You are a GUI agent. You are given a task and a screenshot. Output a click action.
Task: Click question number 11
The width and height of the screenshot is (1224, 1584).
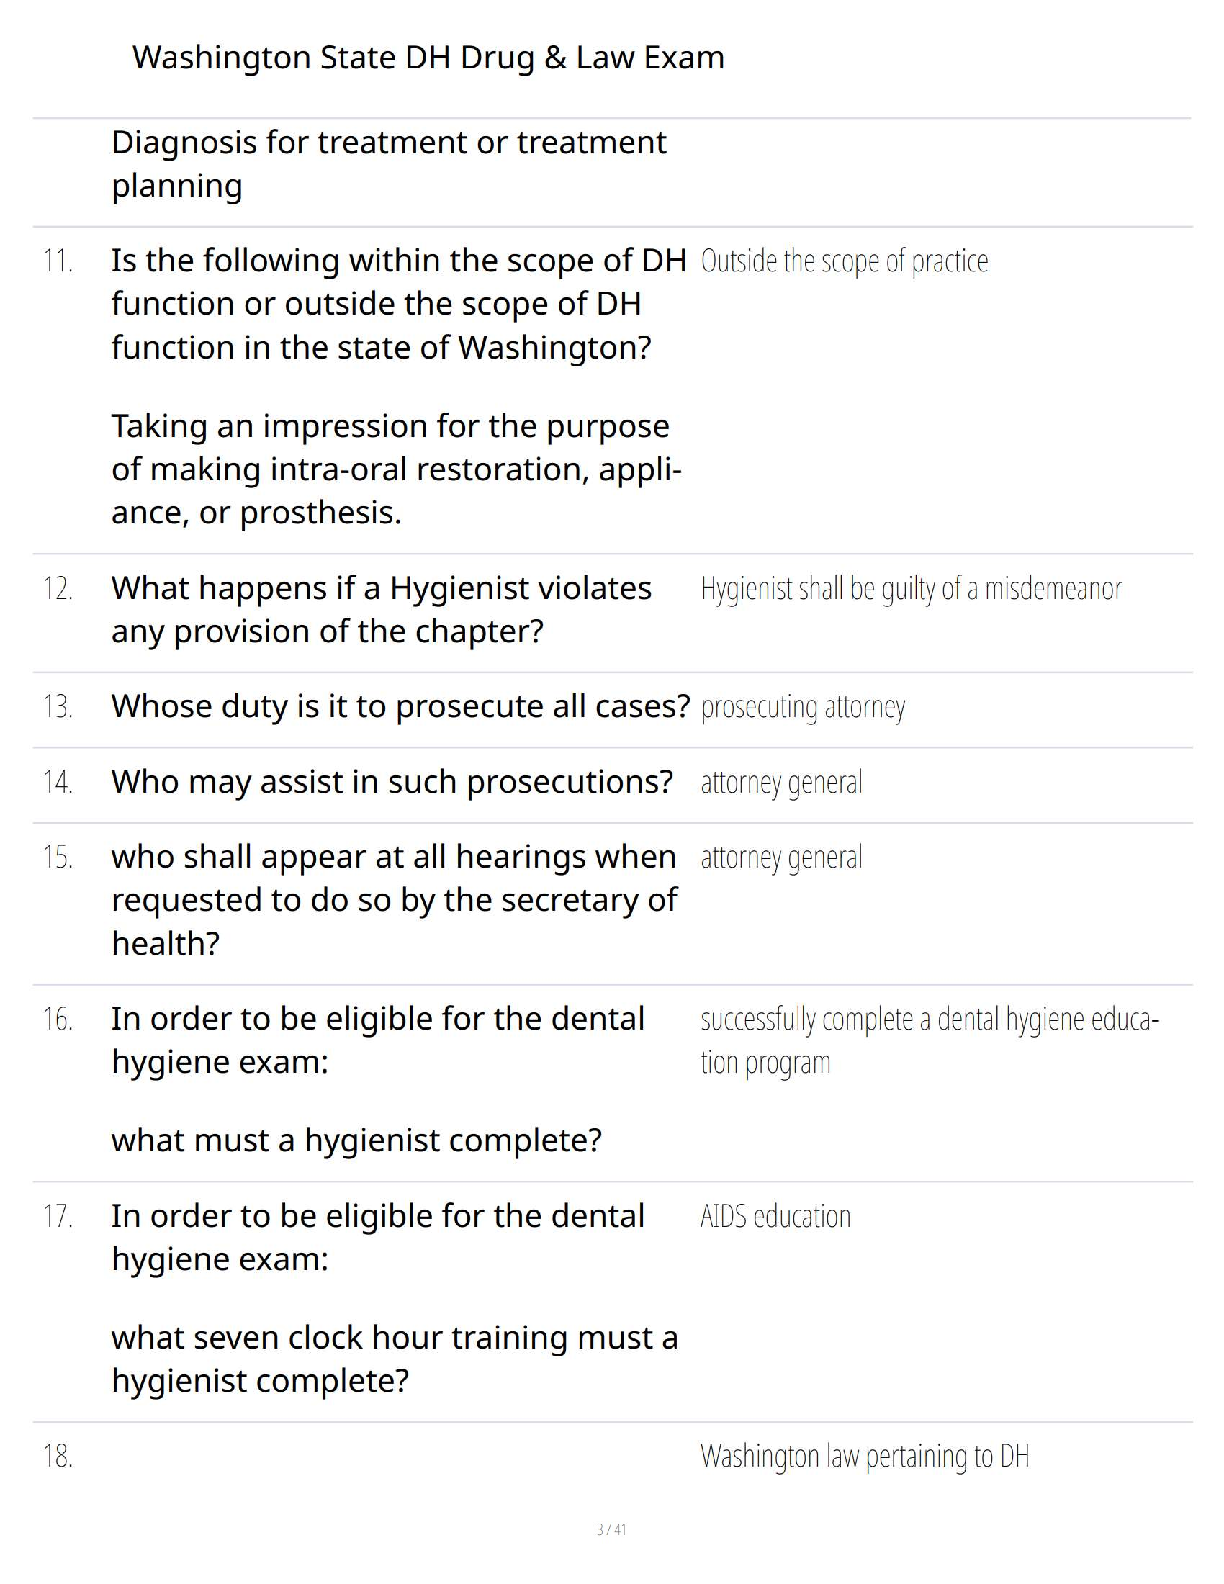[58, 261]
